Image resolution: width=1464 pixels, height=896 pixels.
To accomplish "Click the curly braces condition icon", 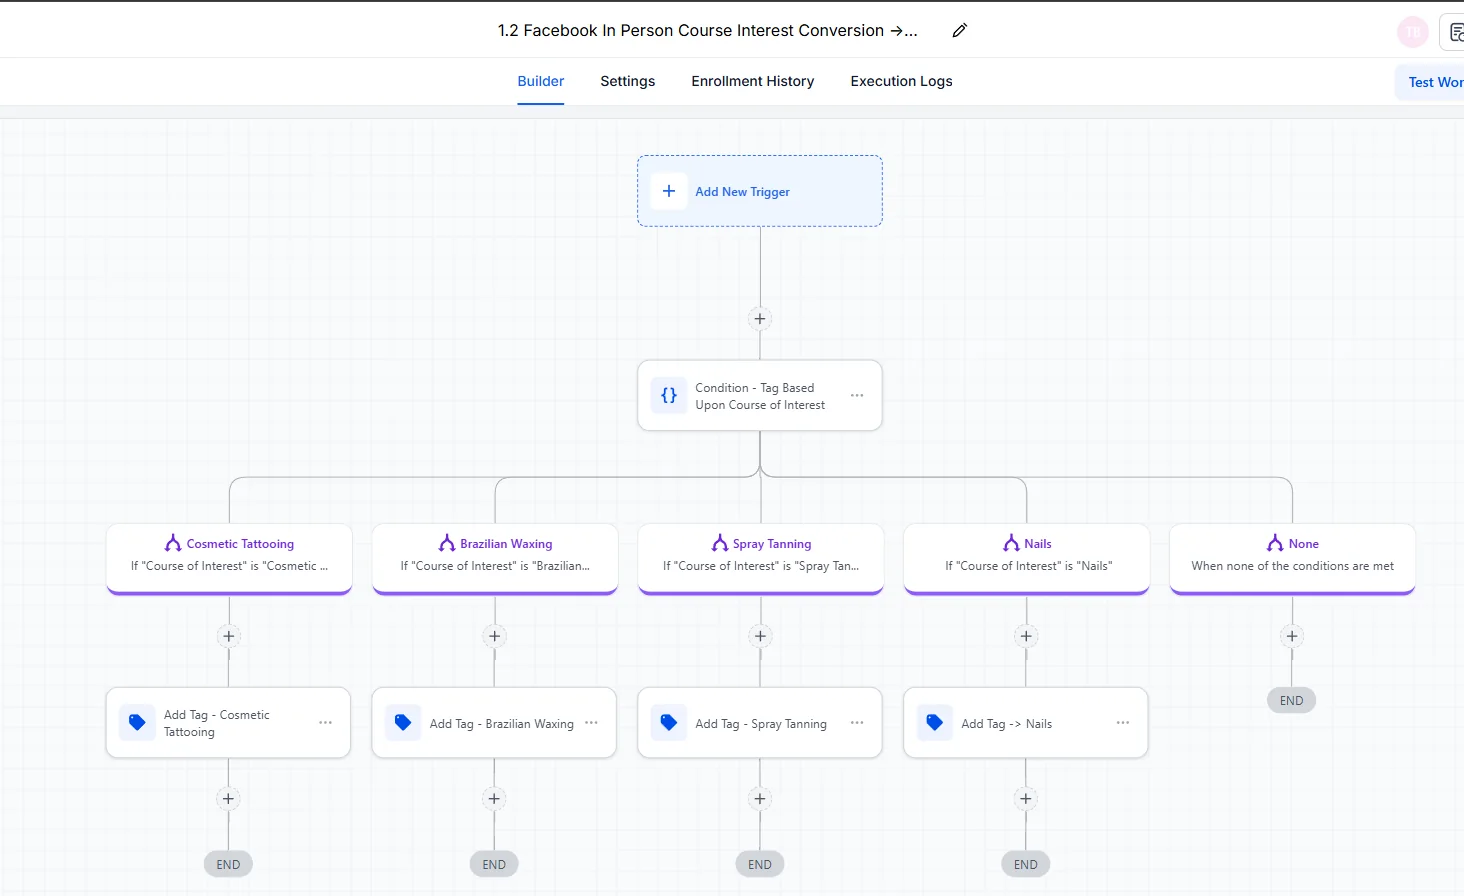I will coord(669,395).
